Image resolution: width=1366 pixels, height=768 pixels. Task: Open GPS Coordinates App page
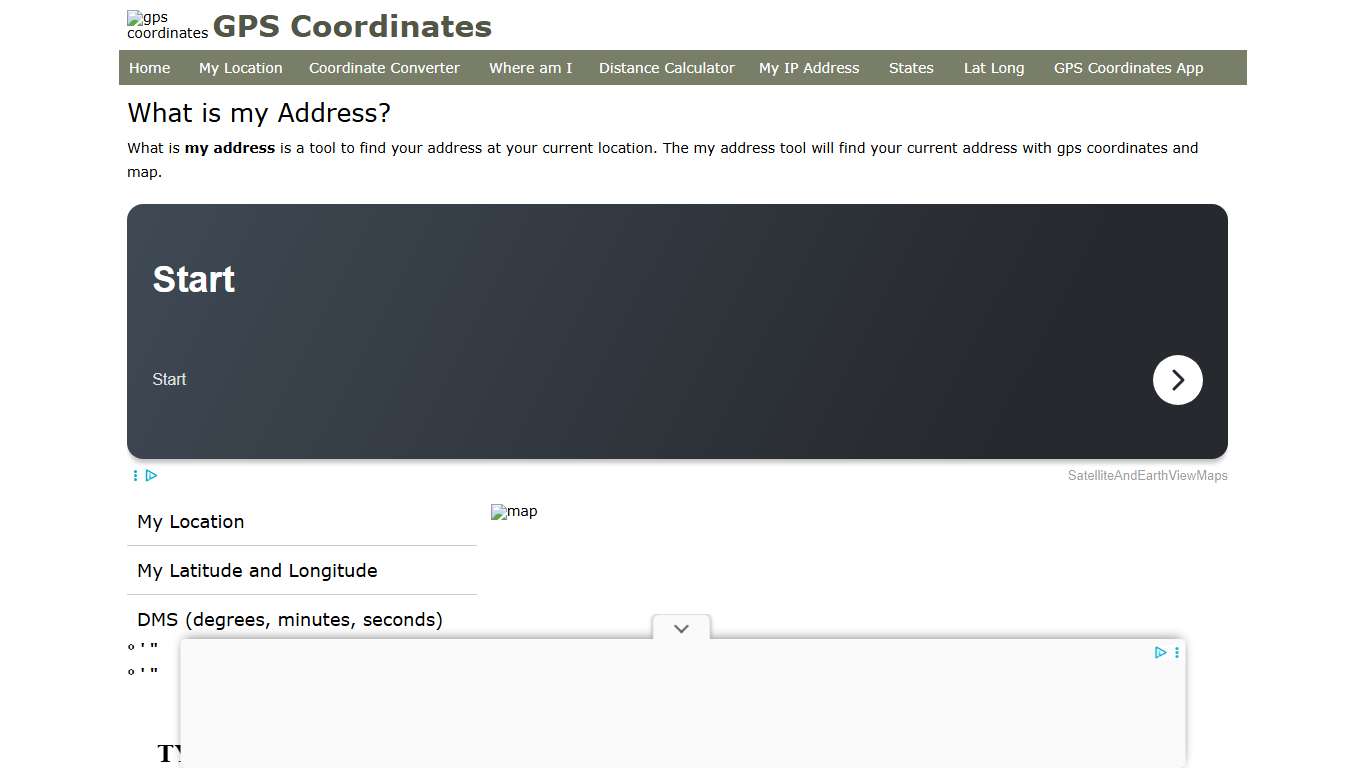coord(1128,68)
